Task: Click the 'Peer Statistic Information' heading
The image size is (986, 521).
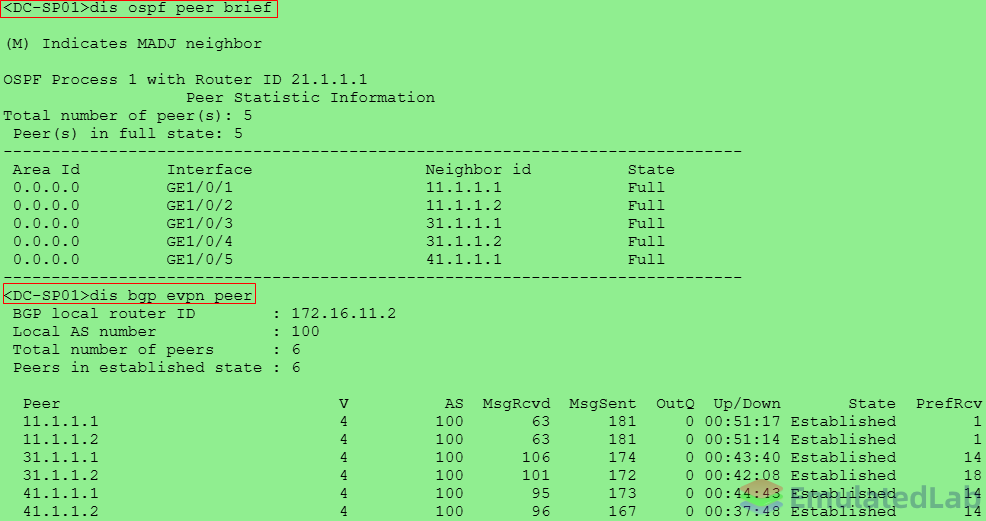Action: 311,97
